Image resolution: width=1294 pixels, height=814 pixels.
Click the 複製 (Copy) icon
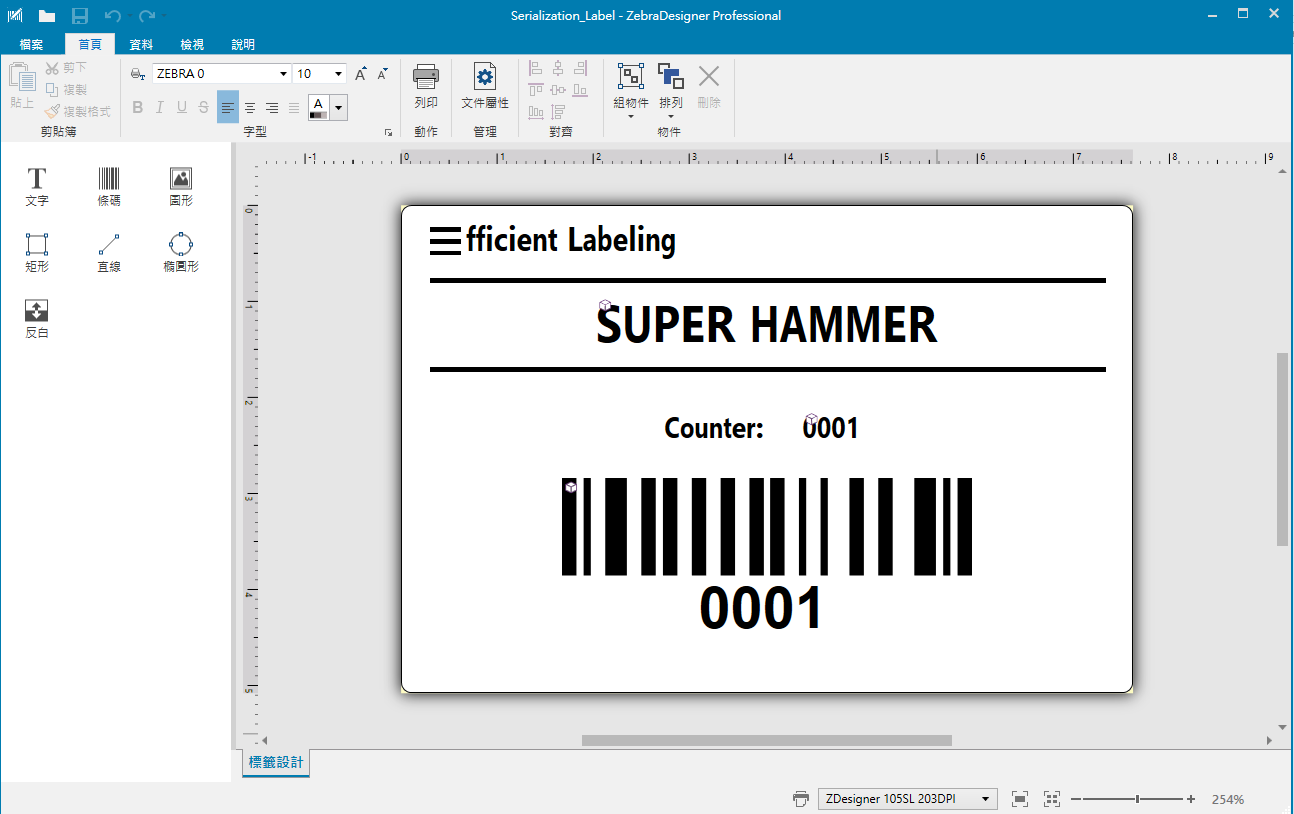point(66,90)
